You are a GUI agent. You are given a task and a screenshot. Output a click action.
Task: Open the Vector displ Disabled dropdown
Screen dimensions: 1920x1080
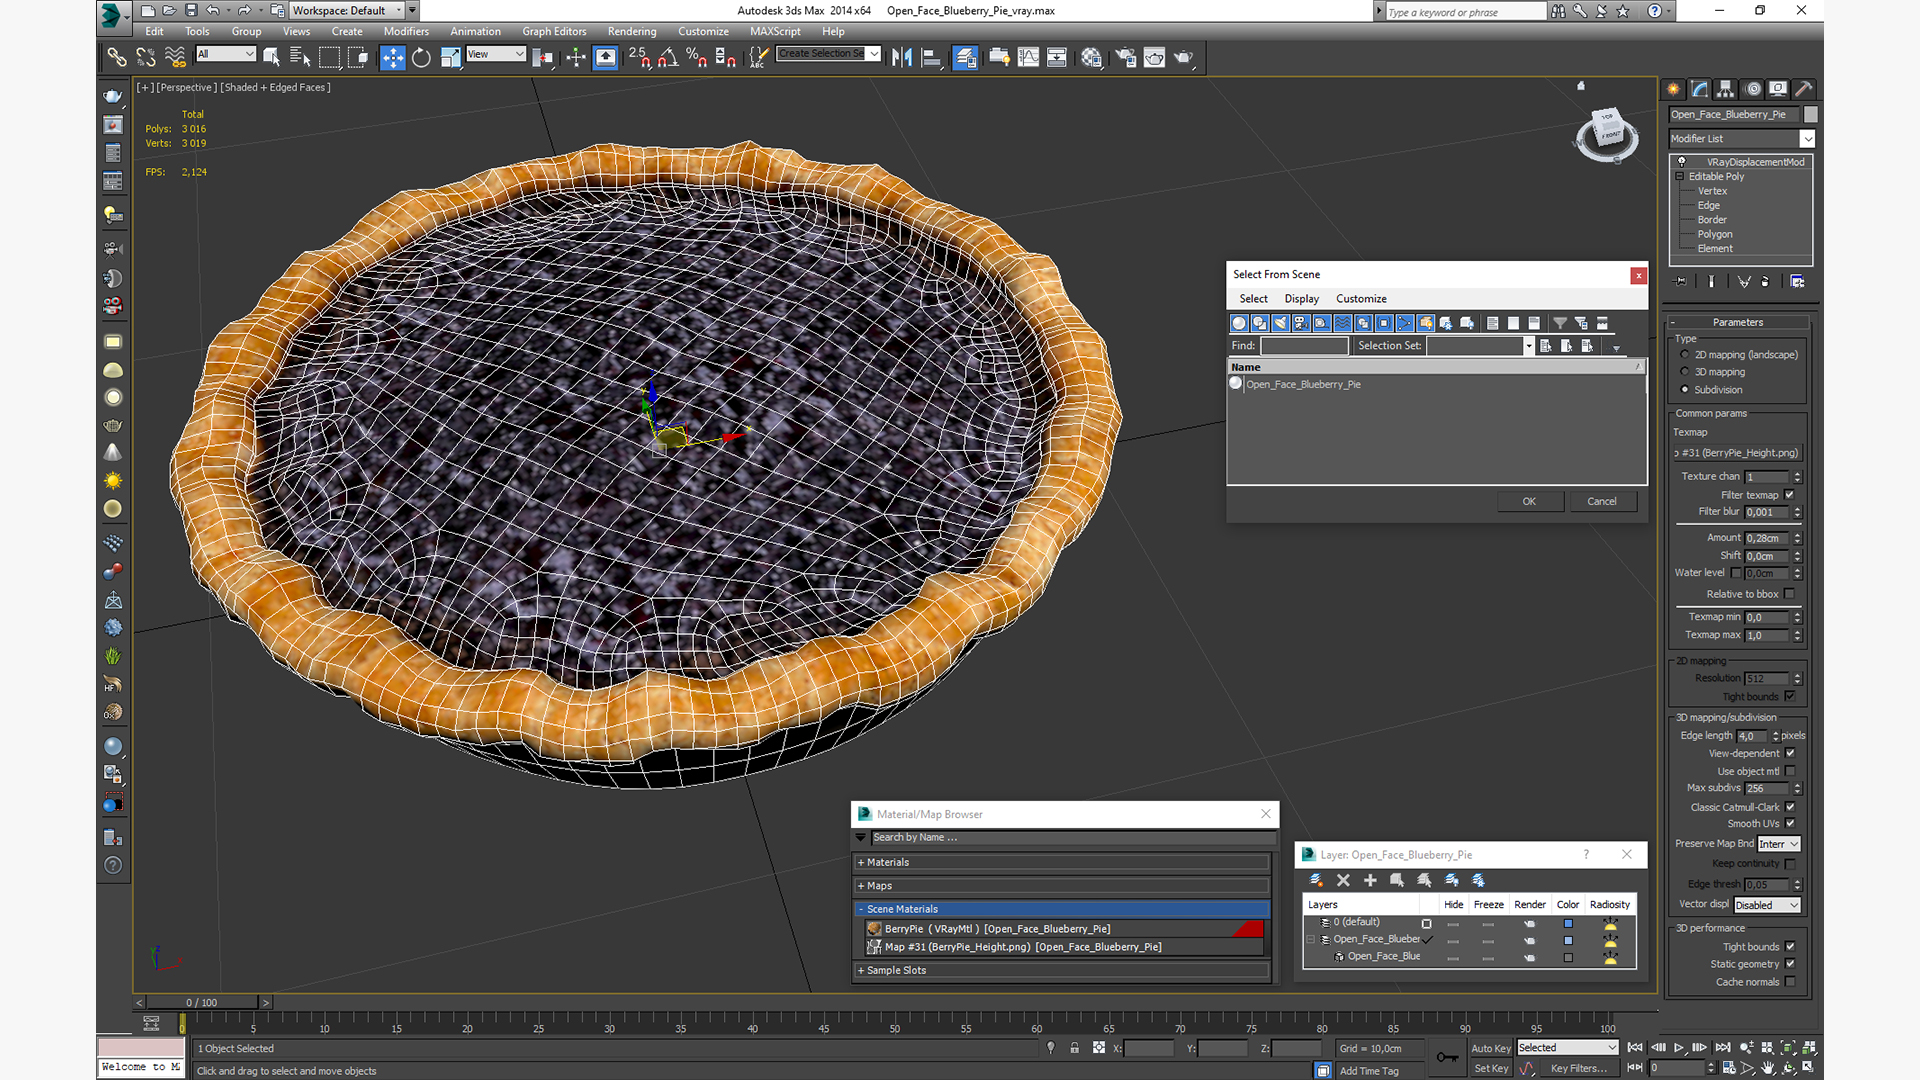(1767, 905)
